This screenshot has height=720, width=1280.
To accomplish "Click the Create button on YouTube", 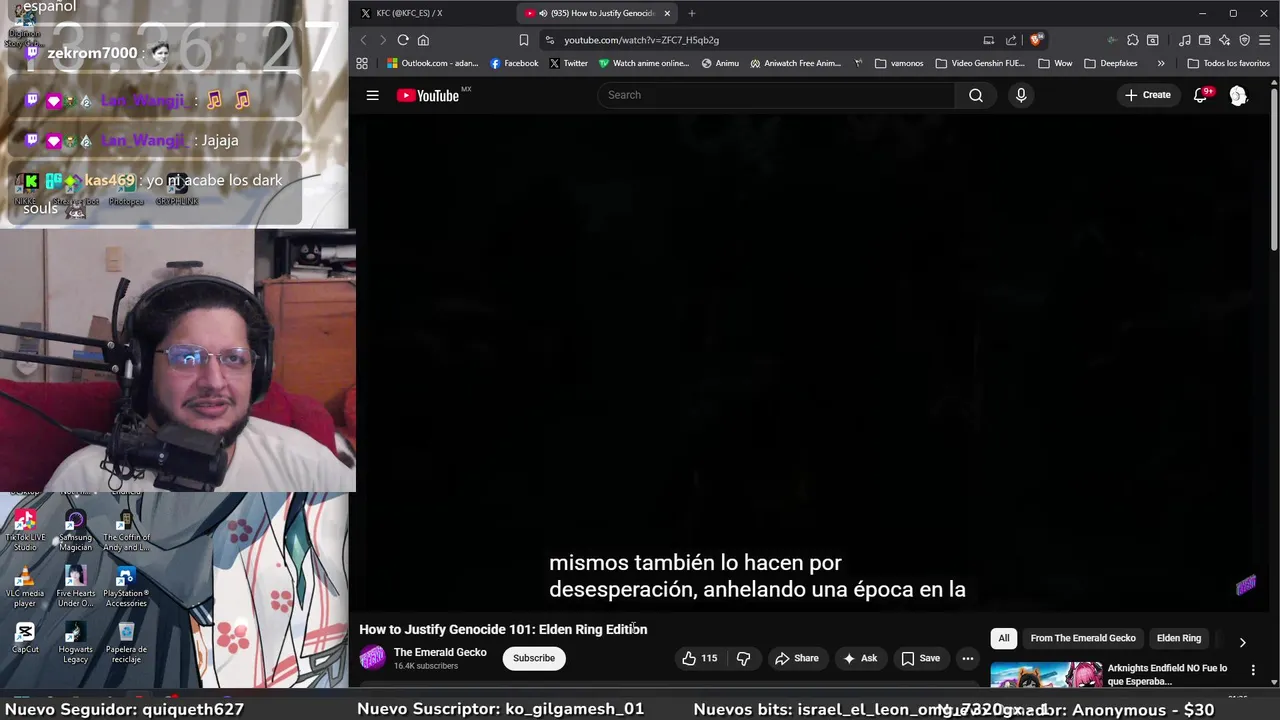I will (1148, 95).
